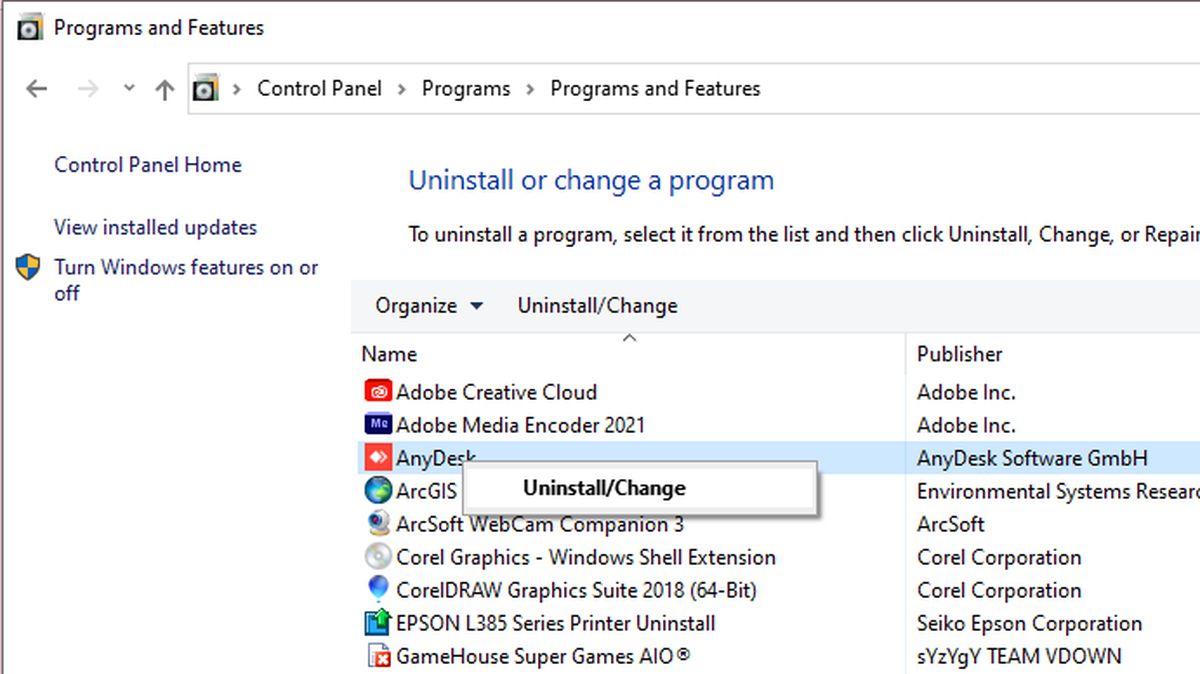This screenshot has height=674, width=1200.
Task: Sort the list by Name column header
Action: click(389, 354)
